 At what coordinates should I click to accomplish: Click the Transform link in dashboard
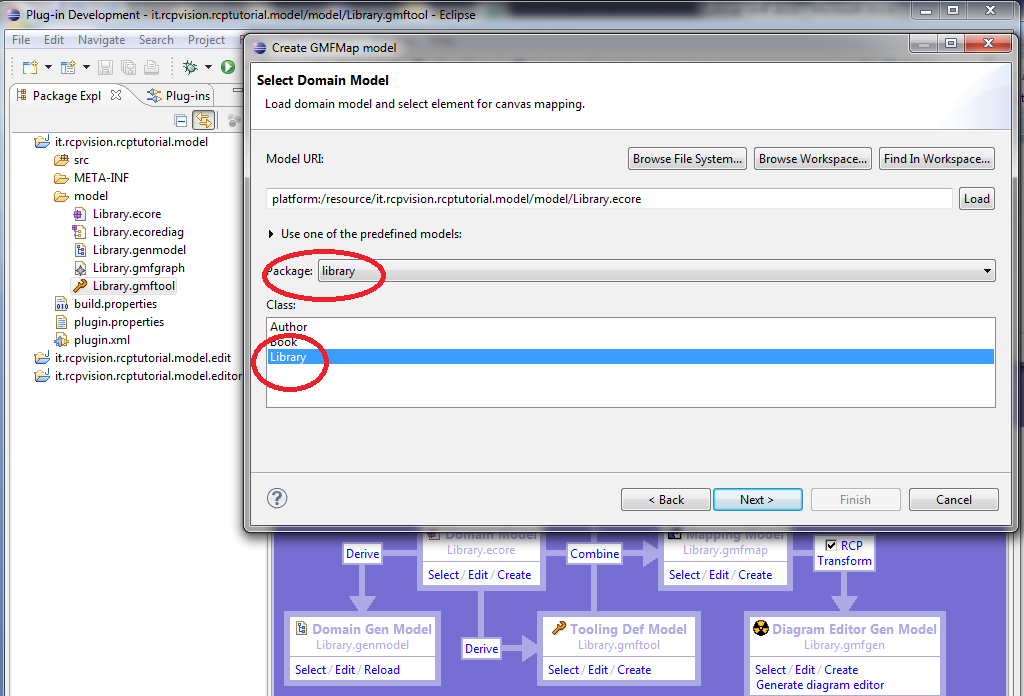pyautogui.click(x=844, y=561)
